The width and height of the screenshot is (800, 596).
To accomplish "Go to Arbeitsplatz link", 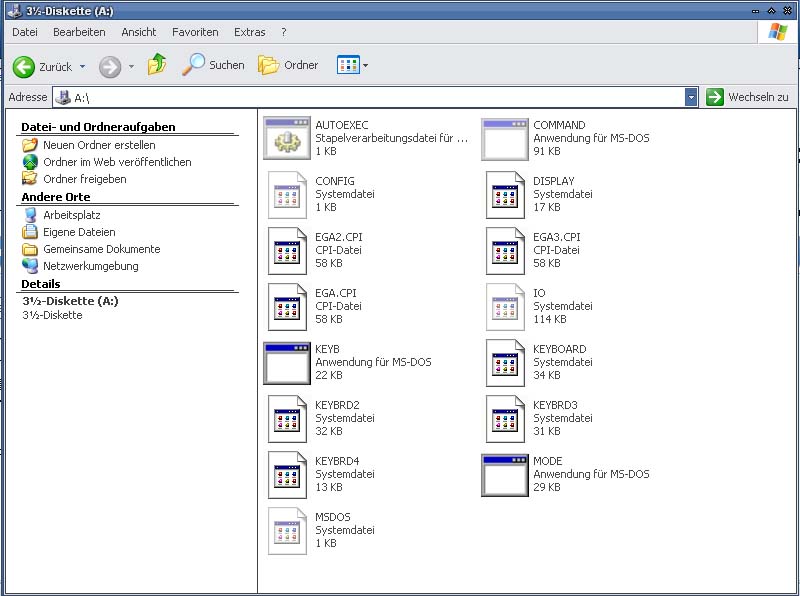I will [x=71, y=215].
